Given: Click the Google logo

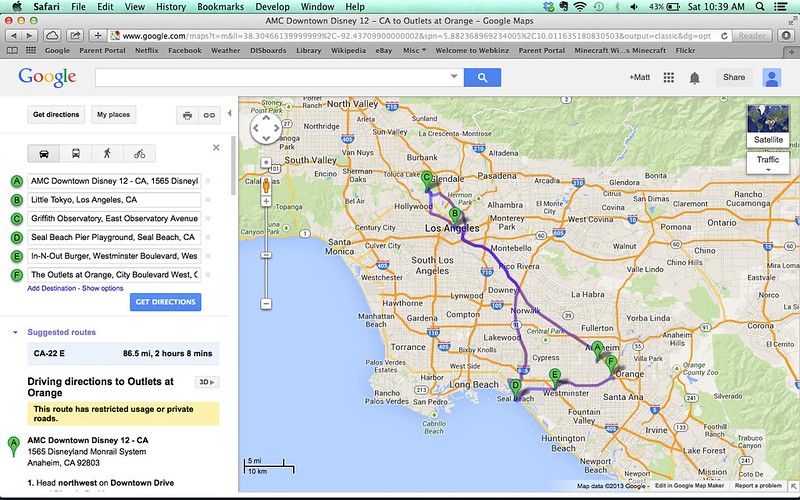Looking at the screenshot, I should (x=47, y=78).
